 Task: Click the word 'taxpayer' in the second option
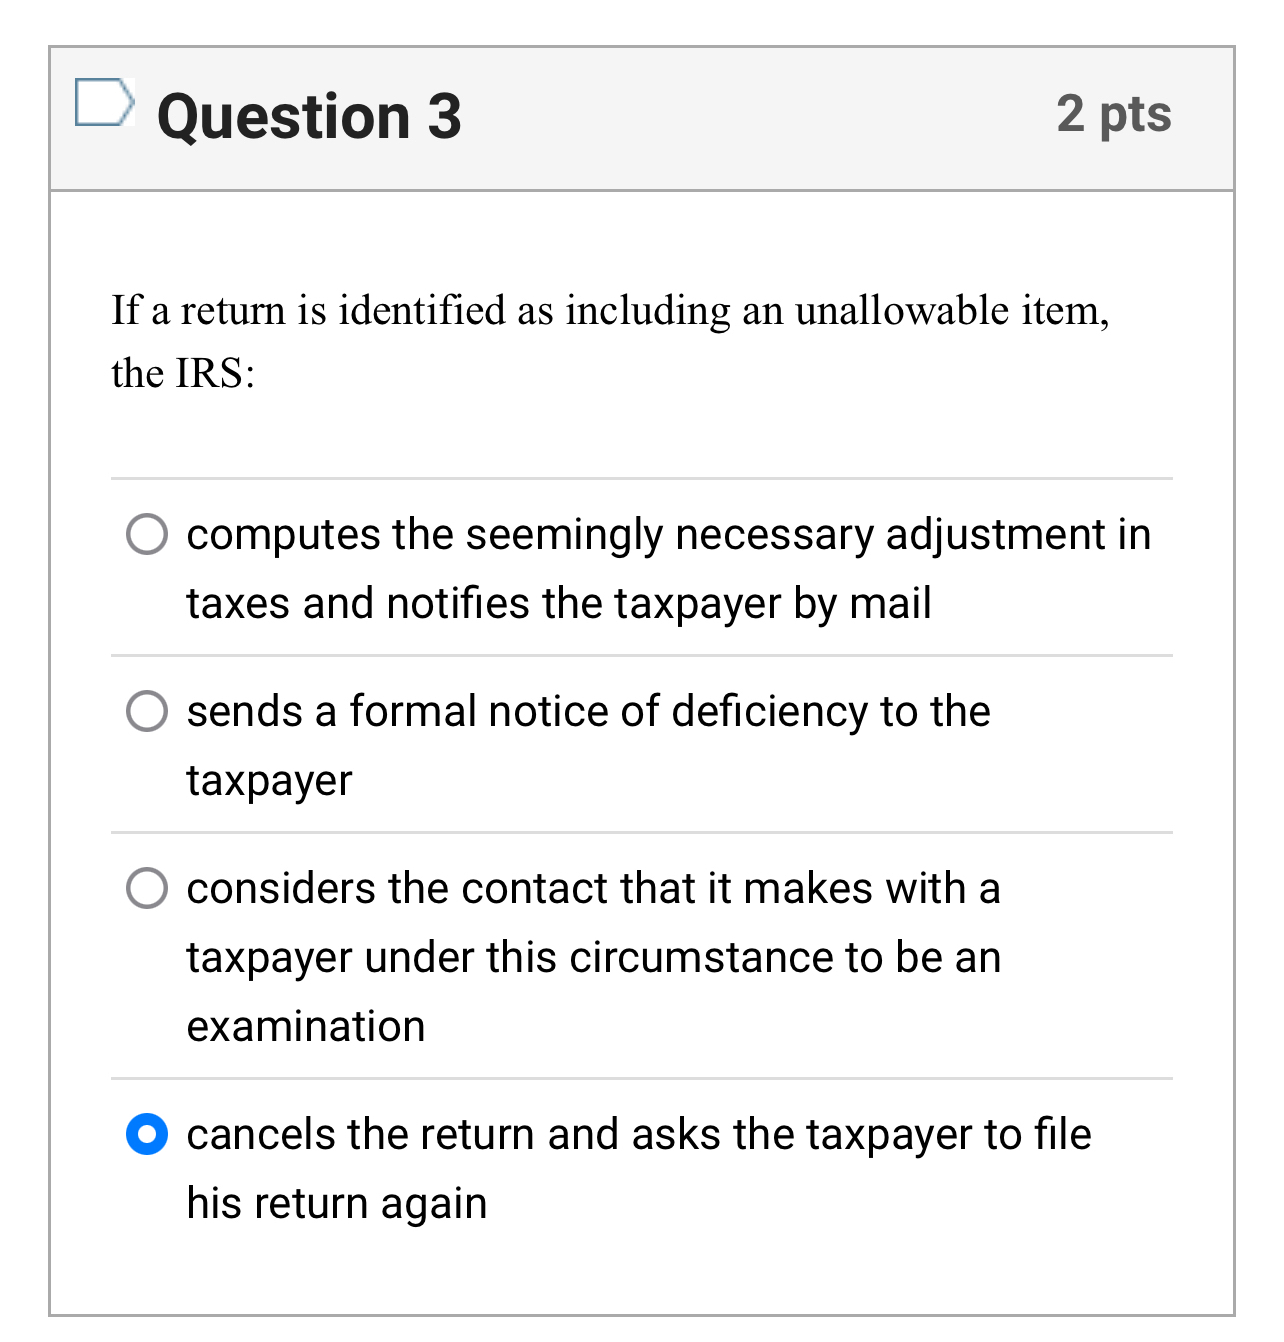pyautogui.click(x=268, y=781)
